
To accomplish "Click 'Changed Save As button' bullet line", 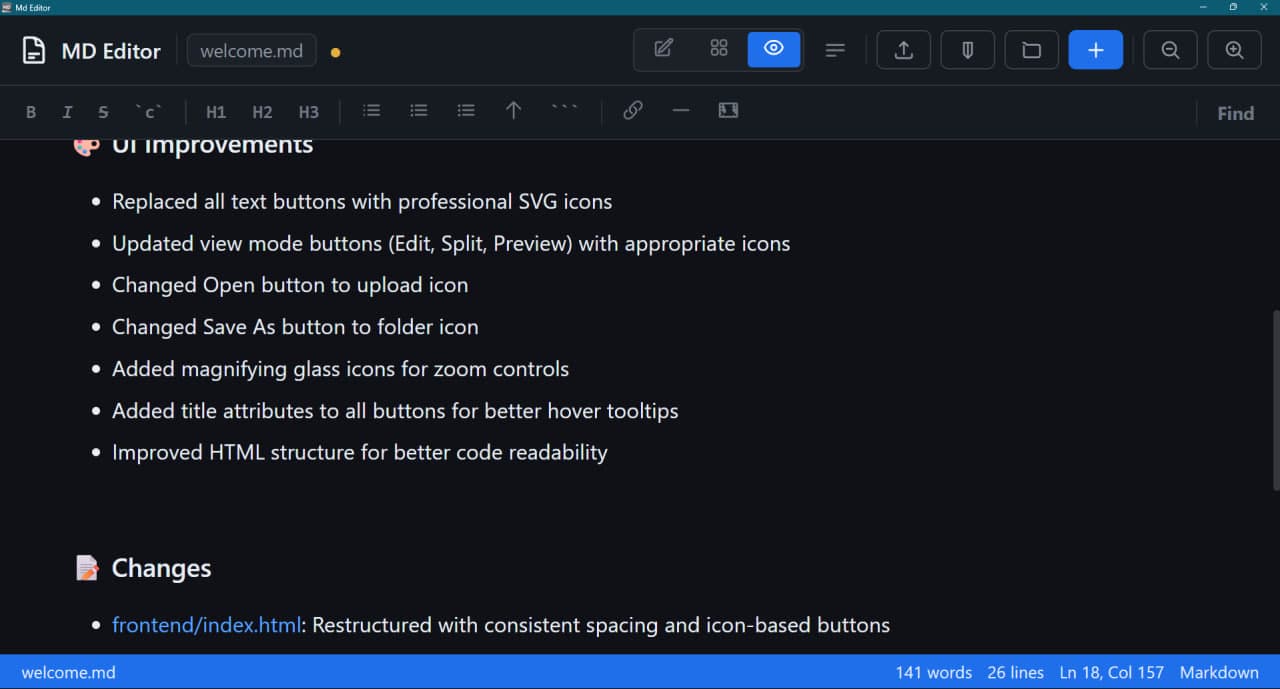I will pyautogui.click(x=295, y=327).
